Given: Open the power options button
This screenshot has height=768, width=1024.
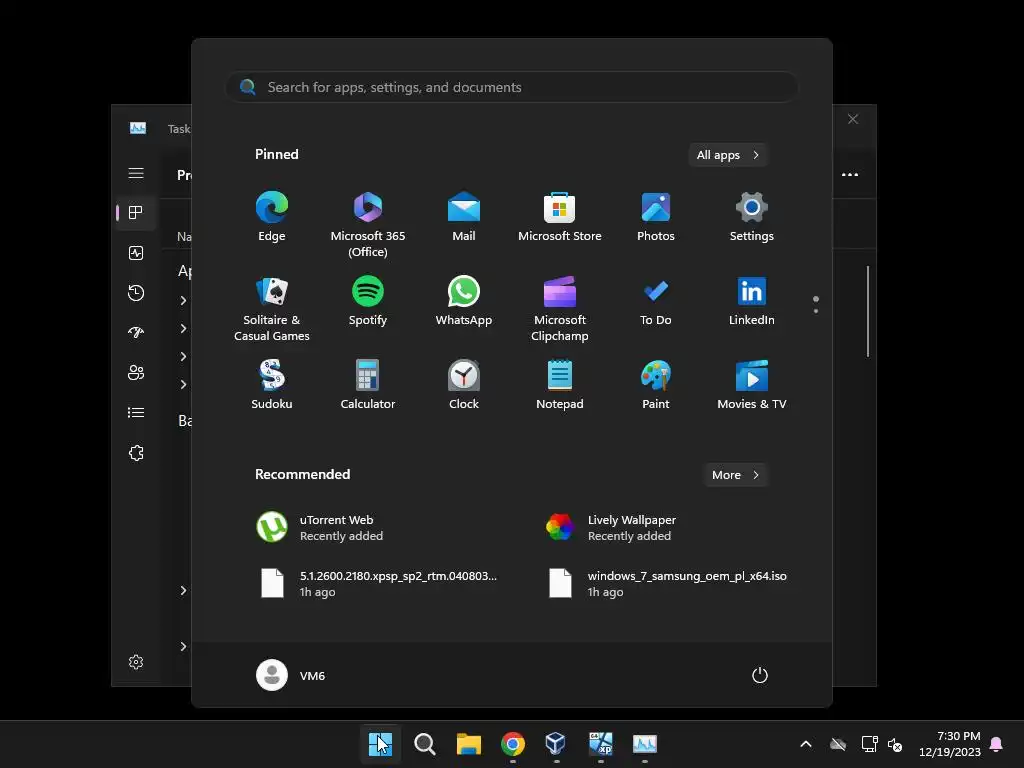Looking at the screenshot, I should (x=760, y=675).
